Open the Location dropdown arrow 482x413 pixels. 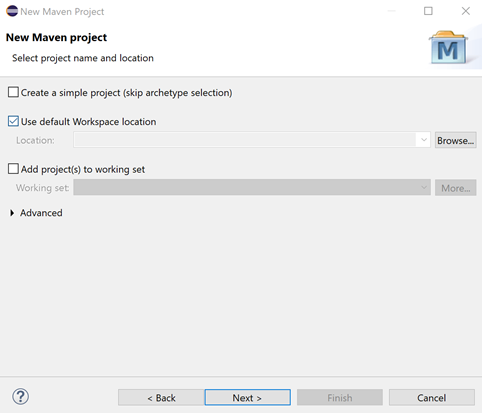coord(424,140)
